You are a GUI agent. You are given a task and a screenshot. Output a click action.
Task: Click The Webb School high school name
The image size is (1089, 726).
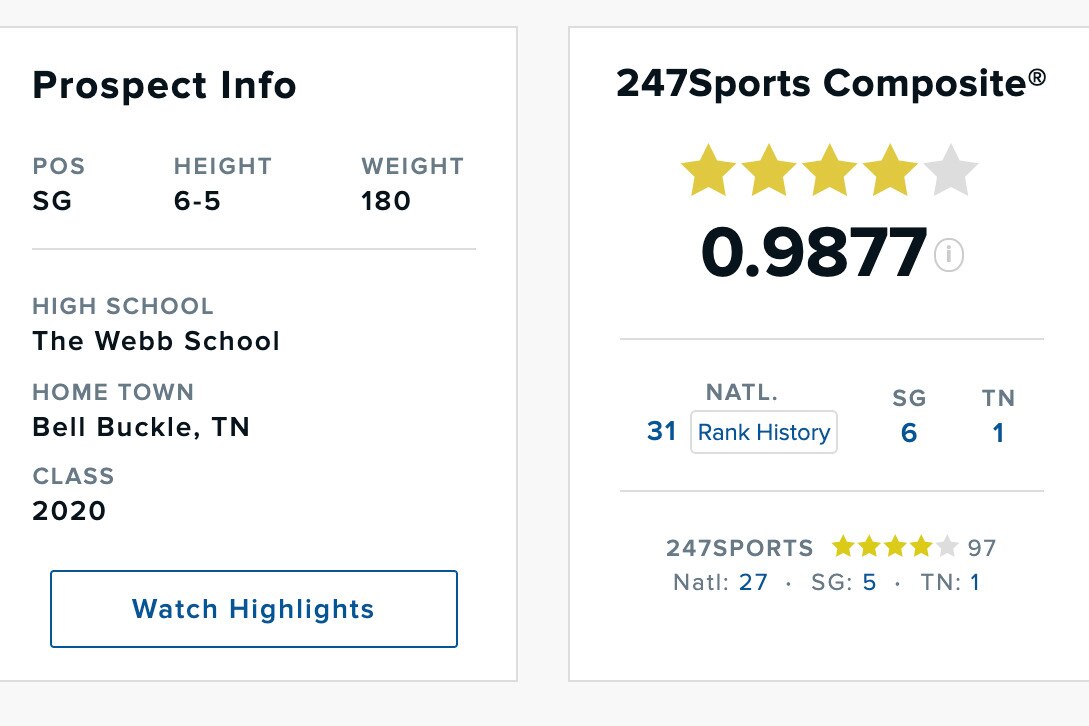pos(156,341)
